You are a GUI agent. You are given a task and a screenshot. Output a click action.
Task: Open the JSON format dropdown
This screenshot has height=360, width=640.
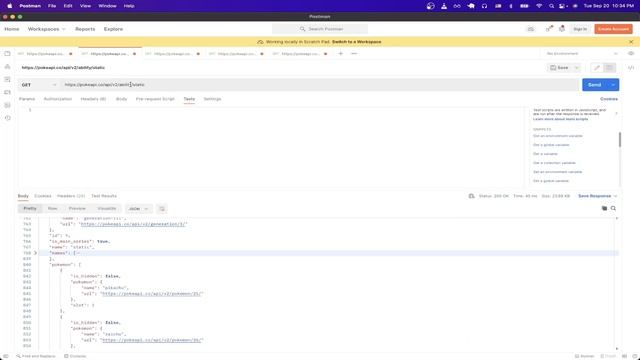pyautogui.click(x=139, y=209)
